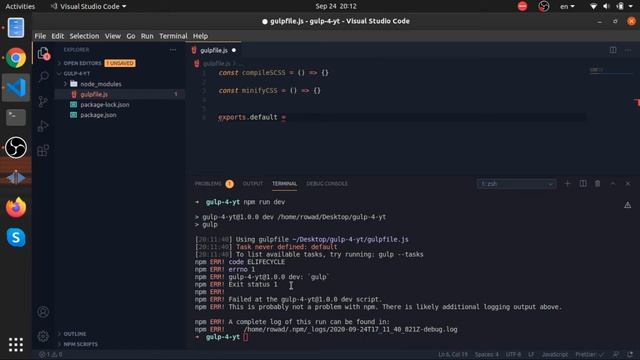Open the Run and Debug view
Screen dimensions: 640x360
[x=43, y=126]
